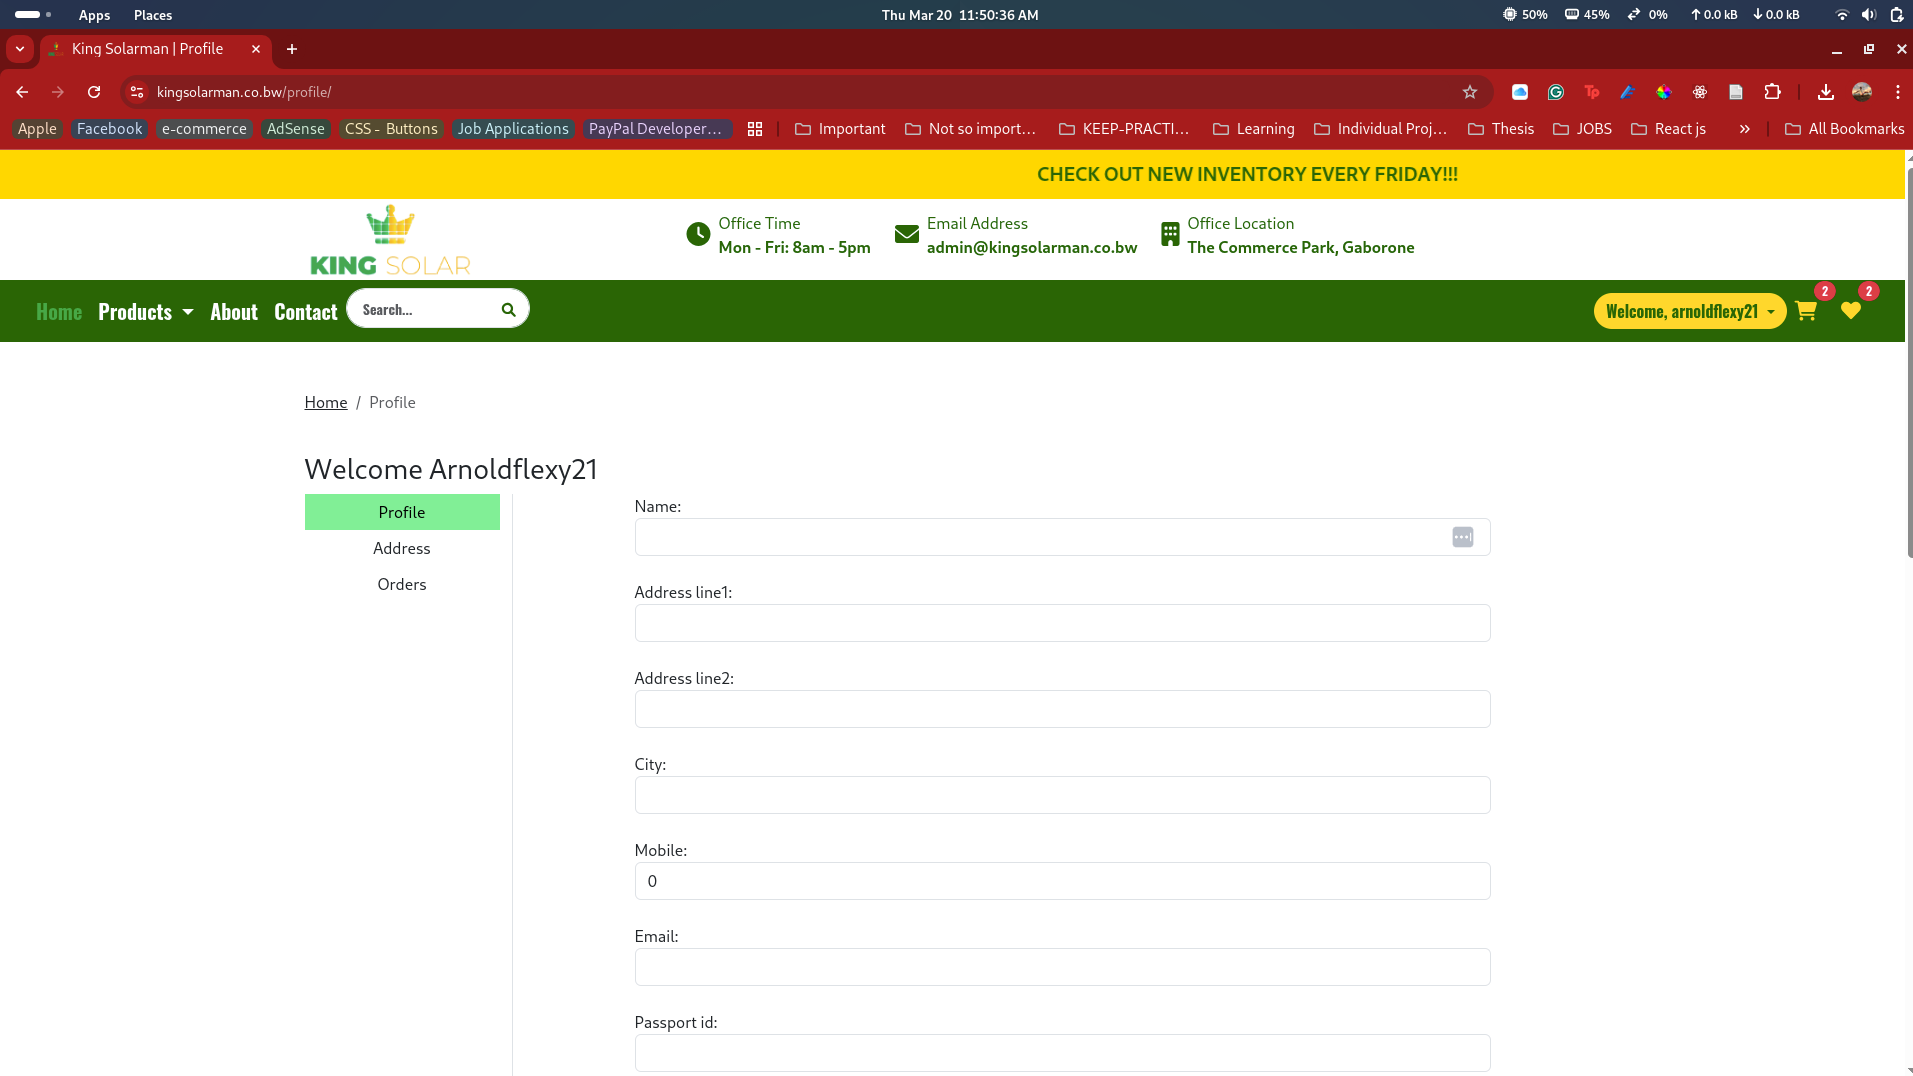1913x1076 pixels.
Task: Reload the page
Action: pyautogui.click(x=94, y=92)
